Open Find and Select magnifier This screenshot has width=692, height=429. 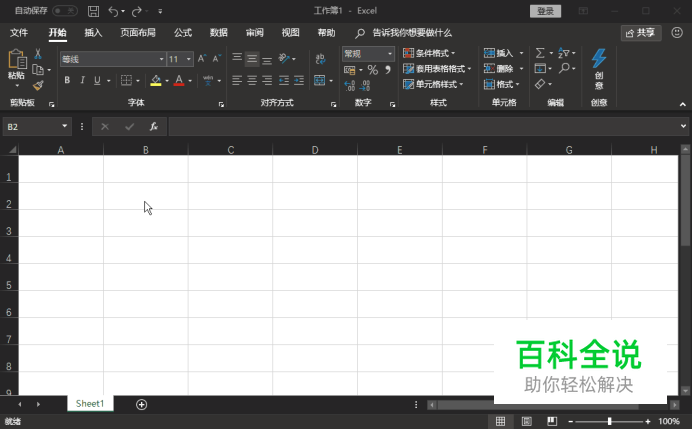tap(564, 68)
